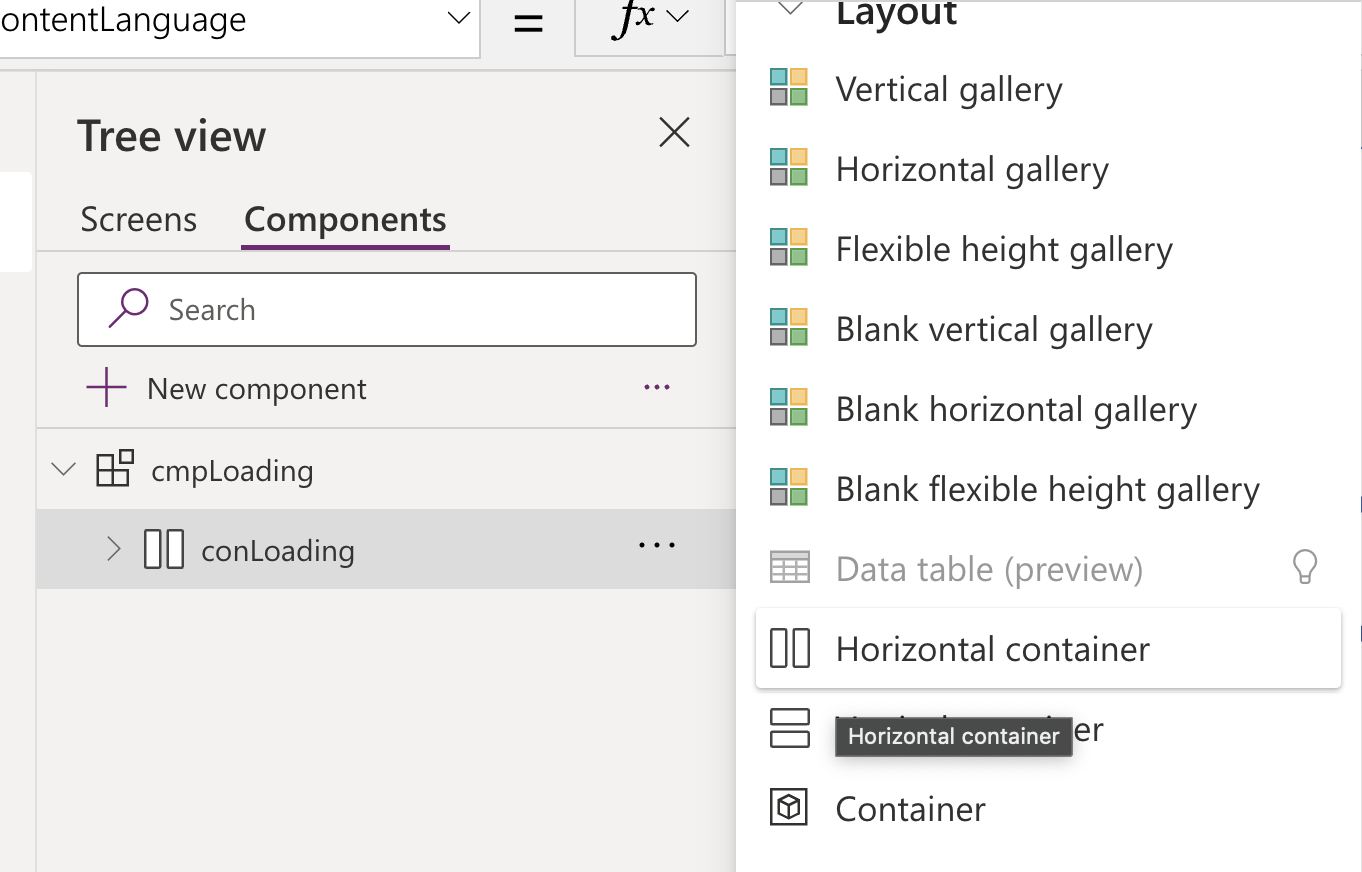This screenshot has width=1362, height=872.
Task: Switch to the Screens tab
Action: [x=138, y=219]
